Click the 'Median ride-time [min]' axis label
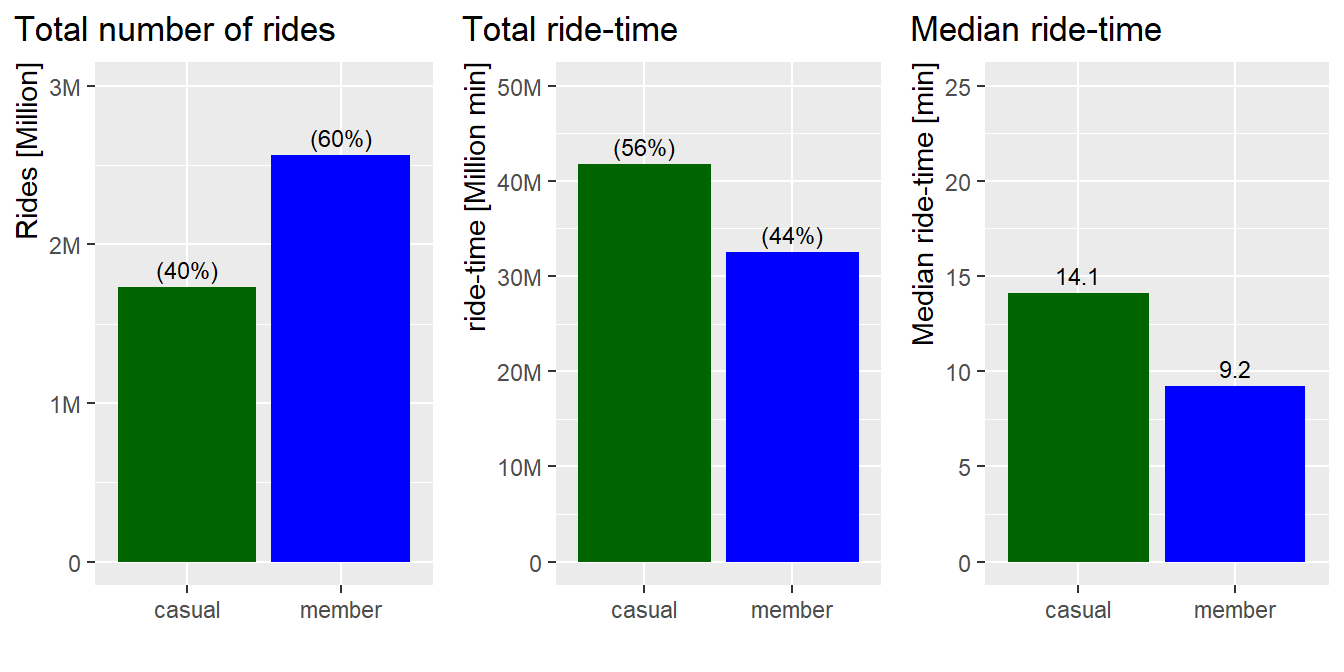 pos(924,204)
